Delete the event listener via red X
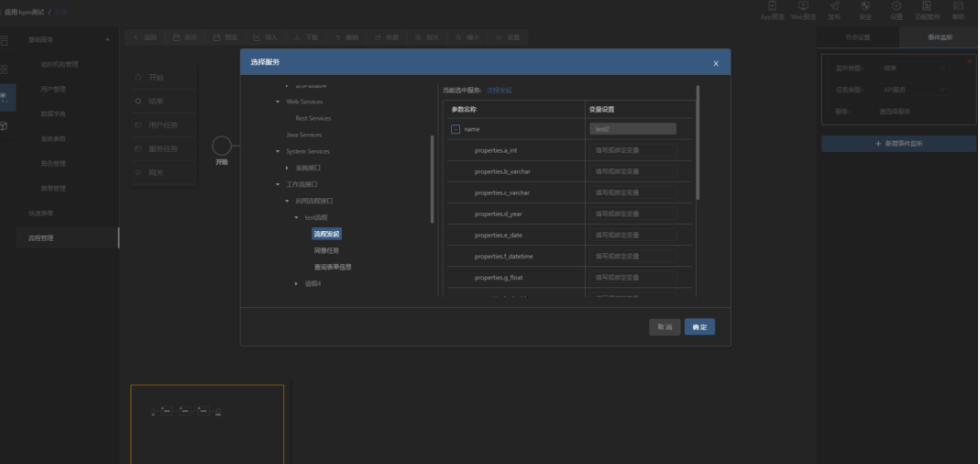Image resolution: width=980 pixels, height=464 pixels. (968, 60)
